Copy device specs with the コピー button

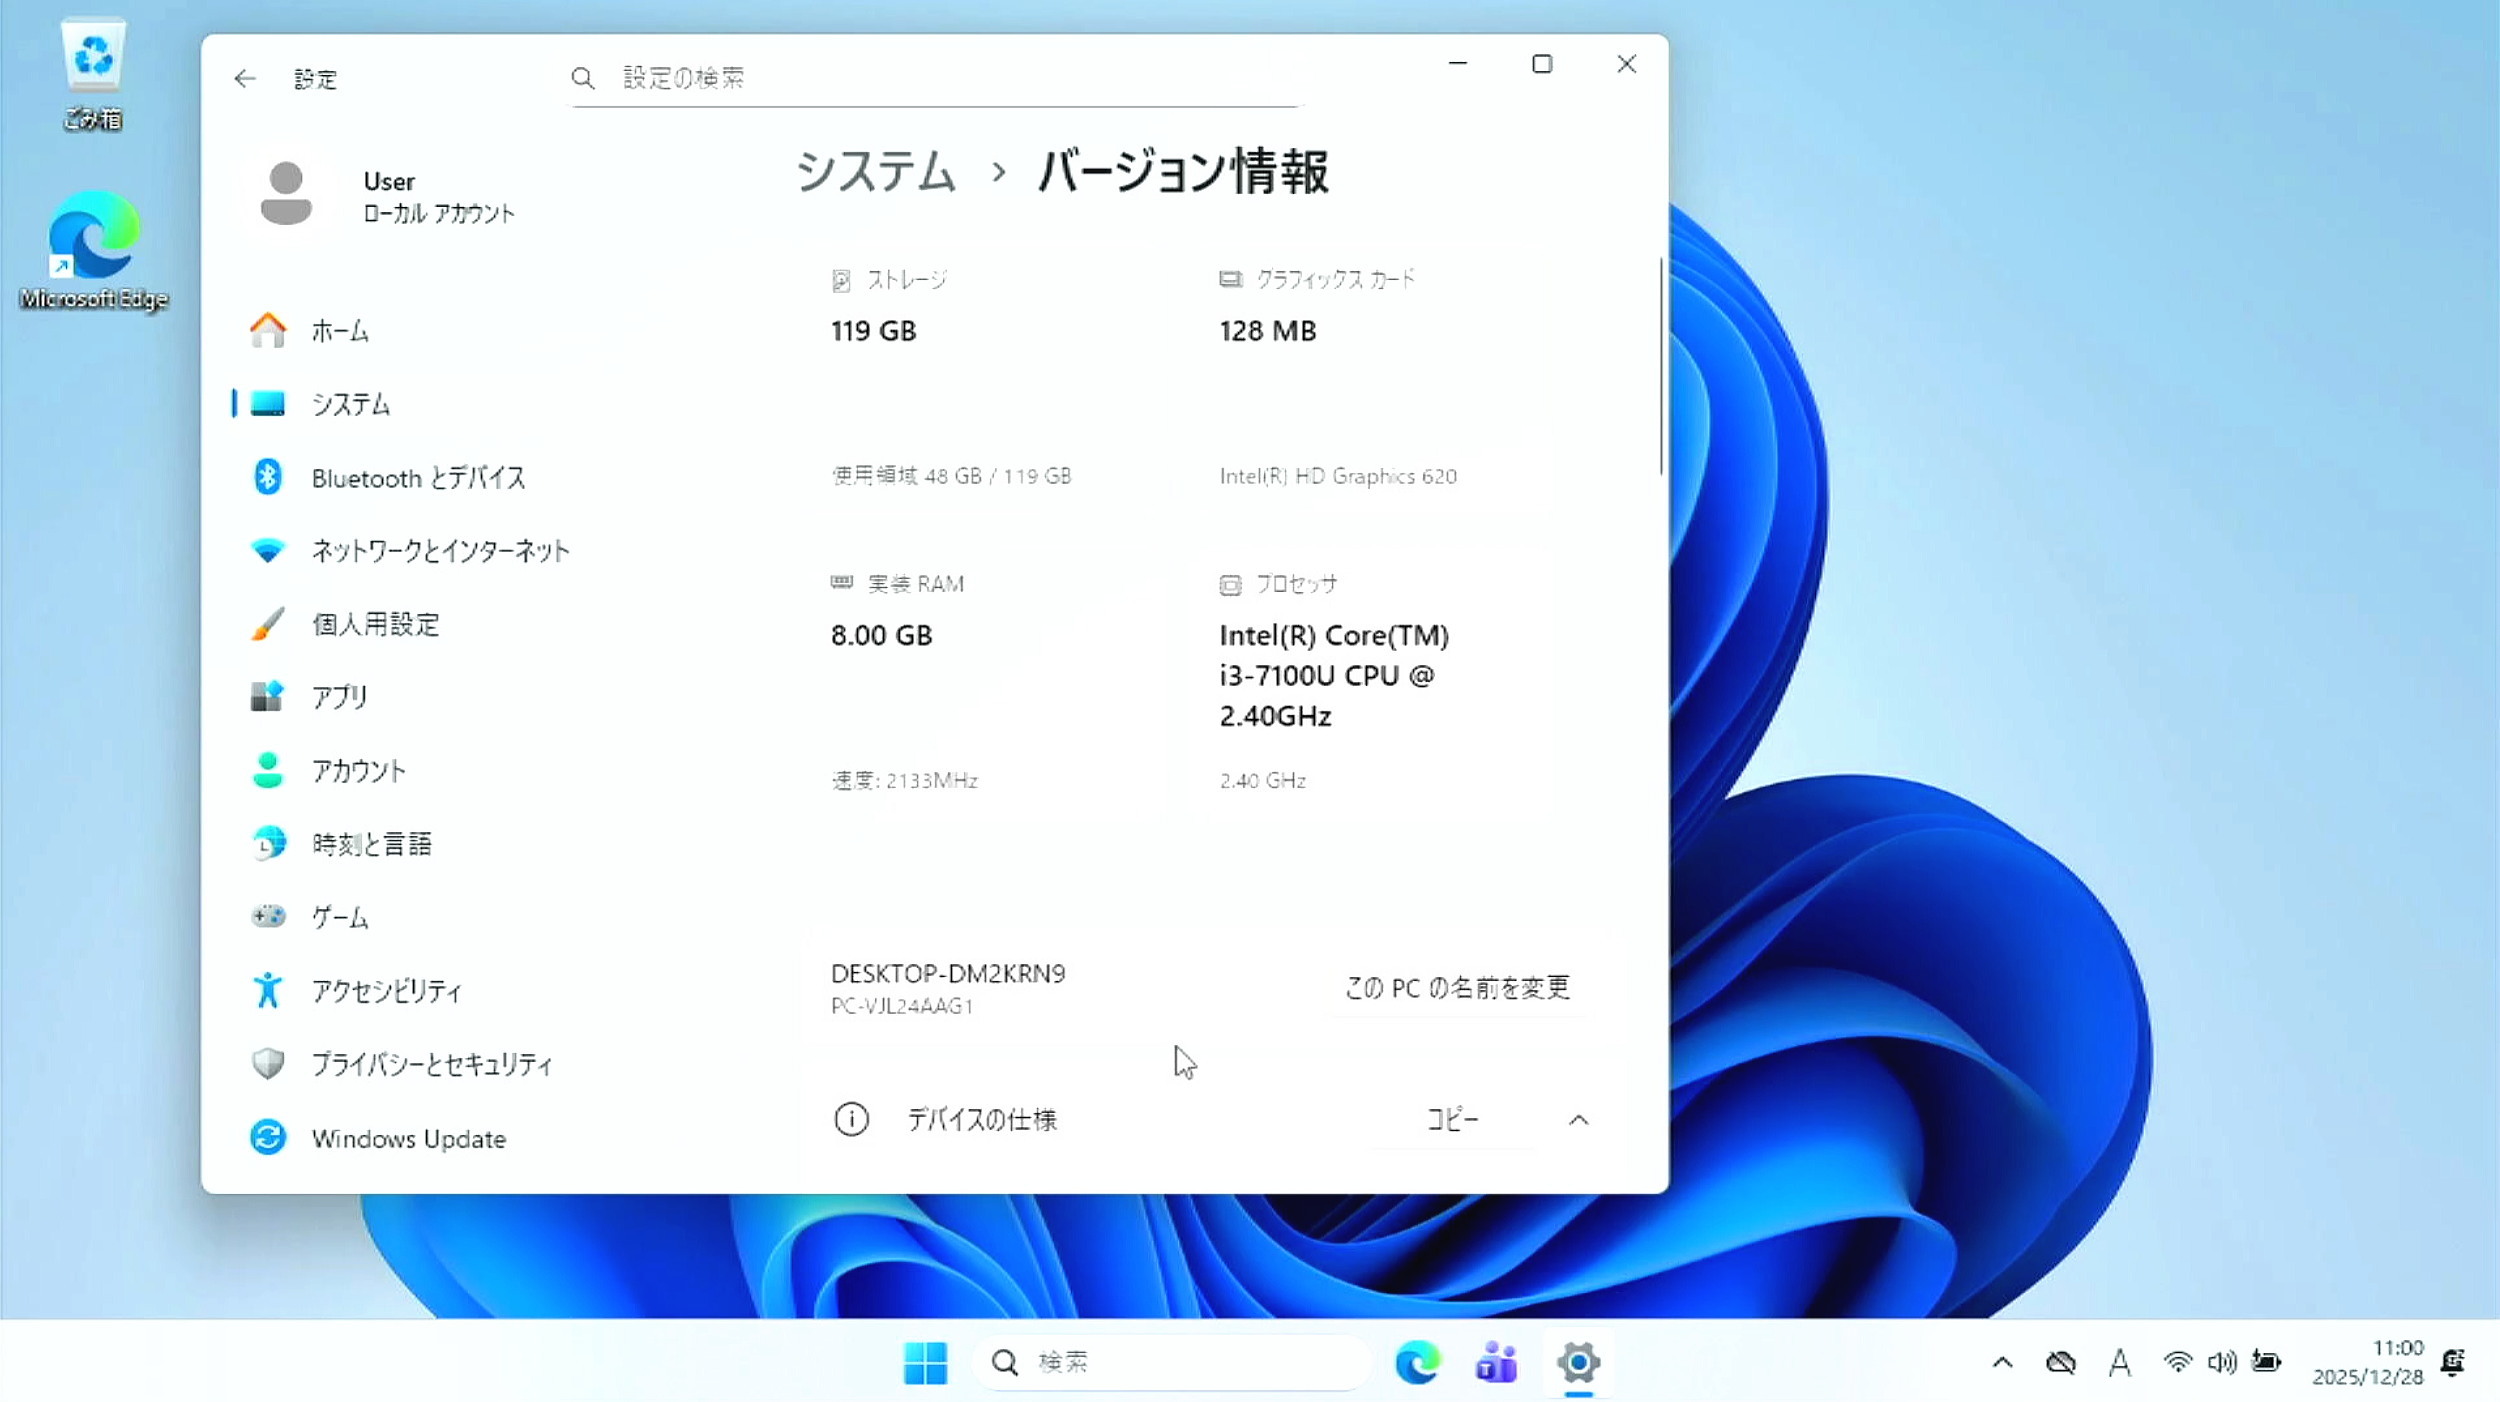(1454, 1120)
